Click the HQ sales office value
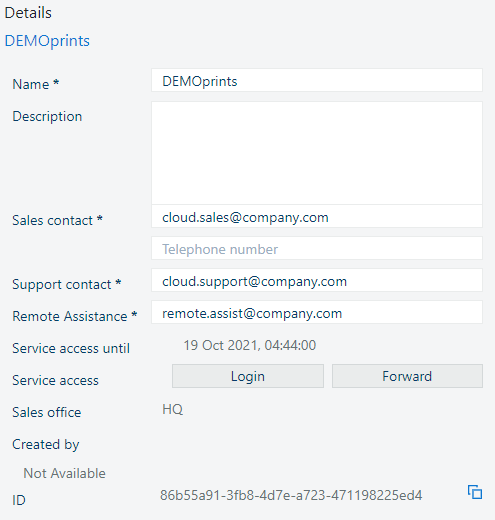This screenshot has height=520, width=495. coord(172,409)
